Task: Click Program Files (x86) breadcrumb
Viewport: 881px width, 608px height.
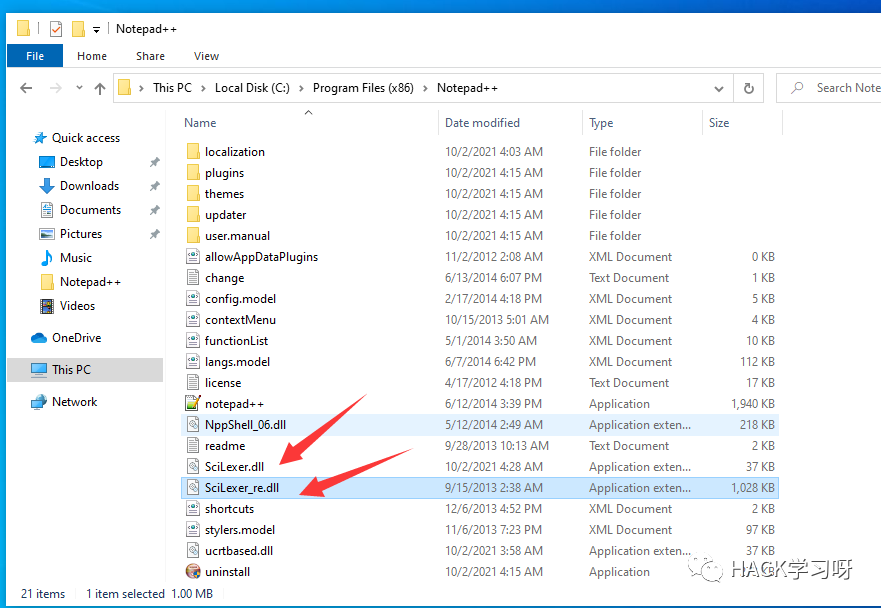Action: [x=363, y=88]
